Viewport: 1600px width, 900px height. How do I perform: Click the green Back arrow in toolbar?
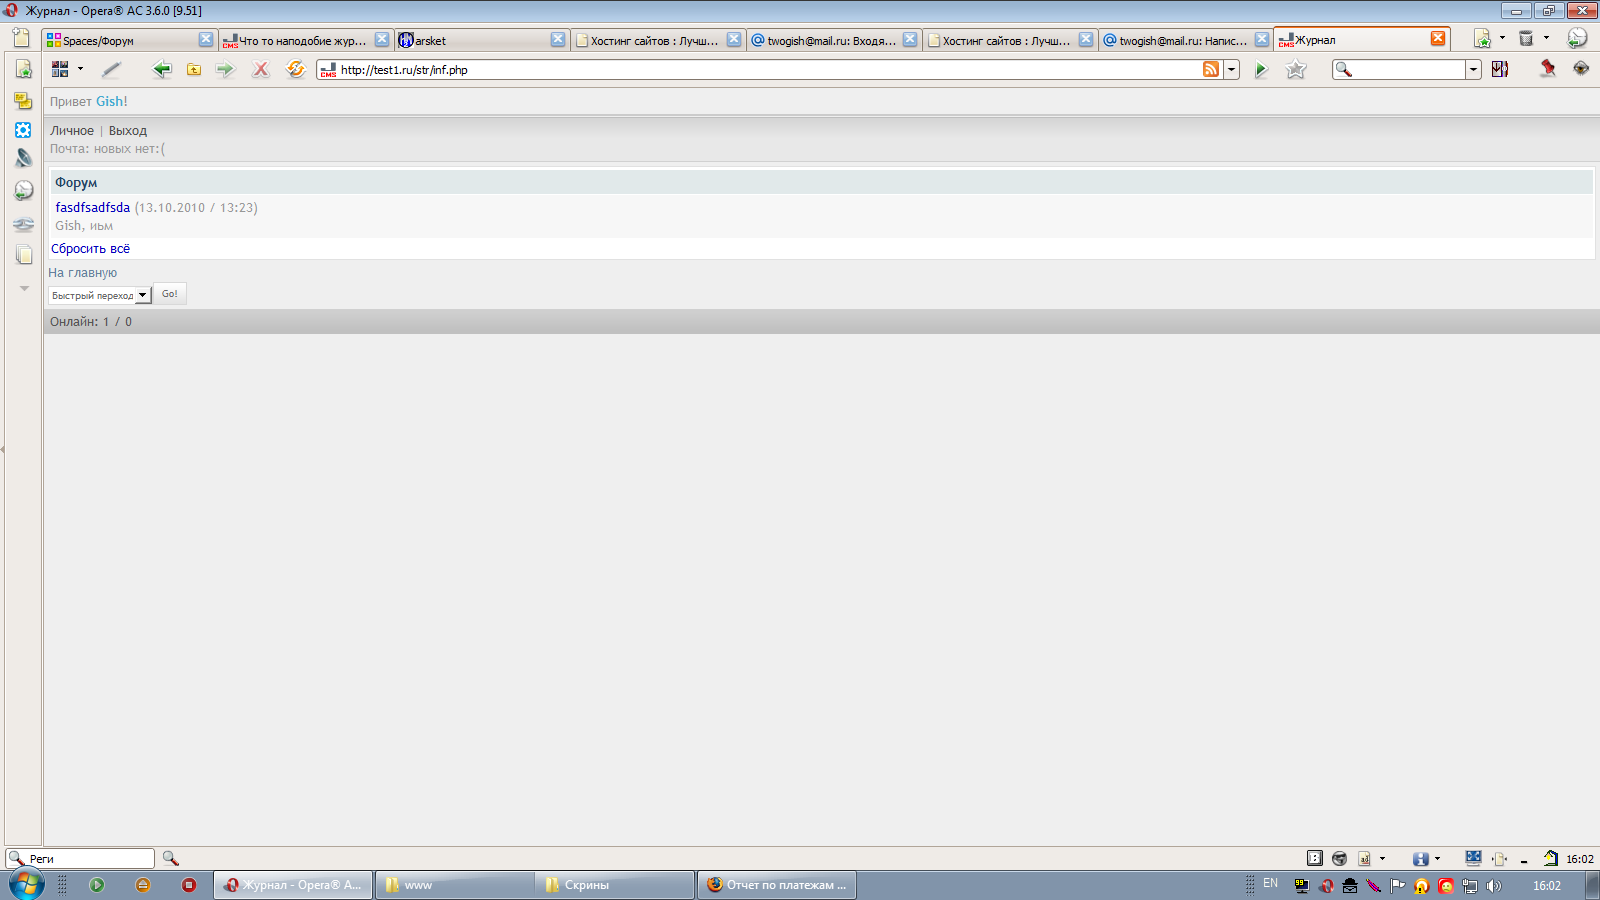click(161, 69)
